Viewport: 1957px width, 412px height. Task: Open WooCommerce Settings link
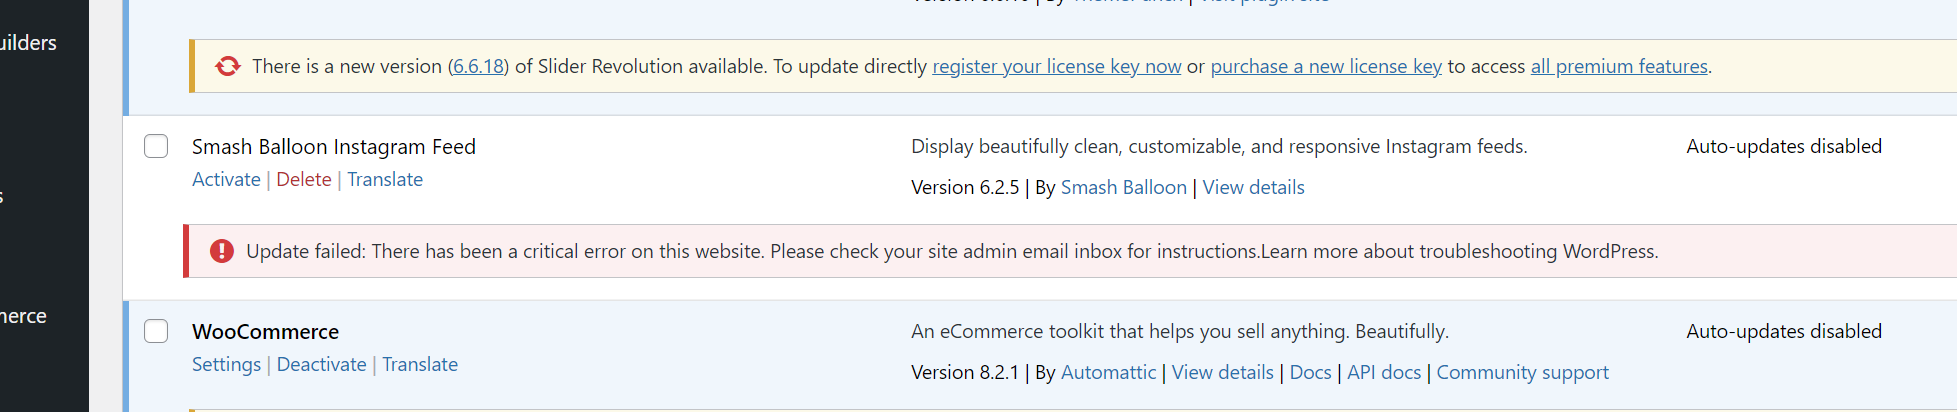pos(226,364)
